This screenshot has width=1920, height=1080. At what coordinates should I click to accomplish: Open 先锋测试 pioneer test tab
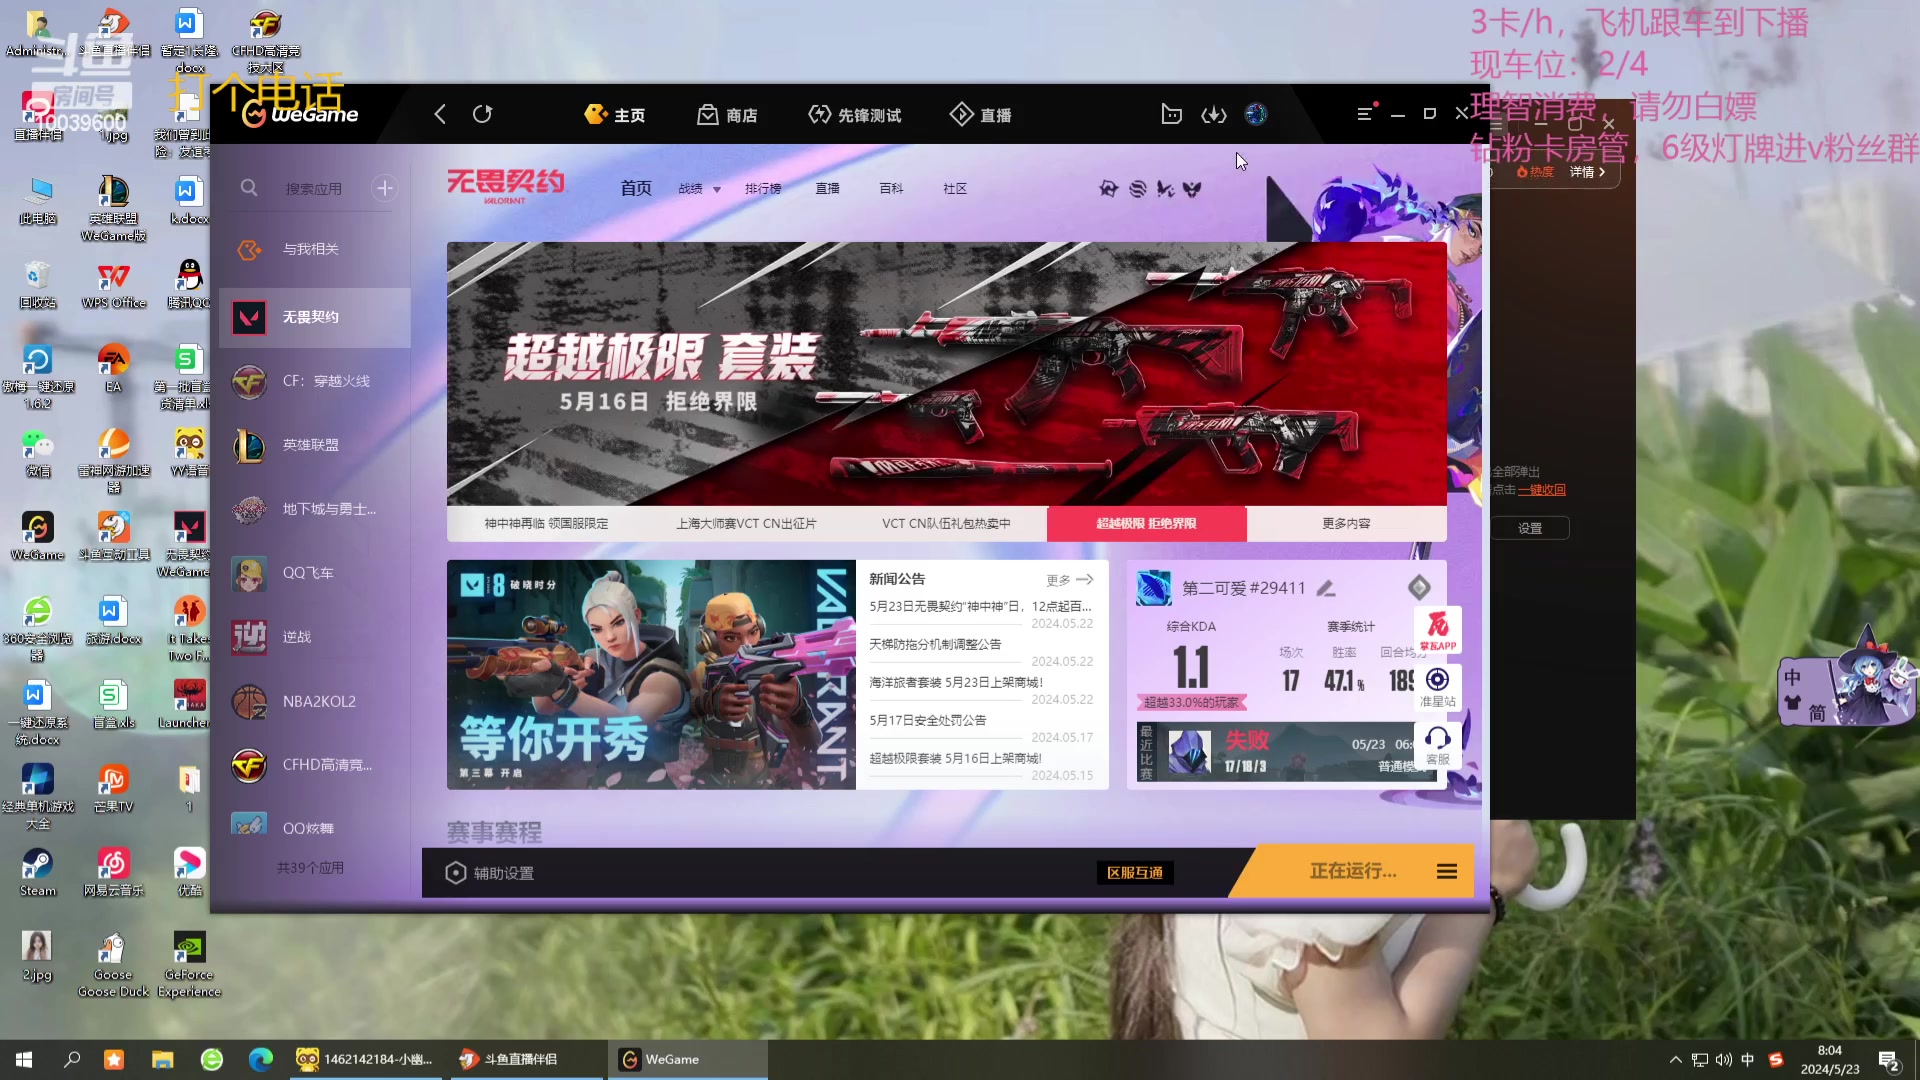(x=855, y=115)
